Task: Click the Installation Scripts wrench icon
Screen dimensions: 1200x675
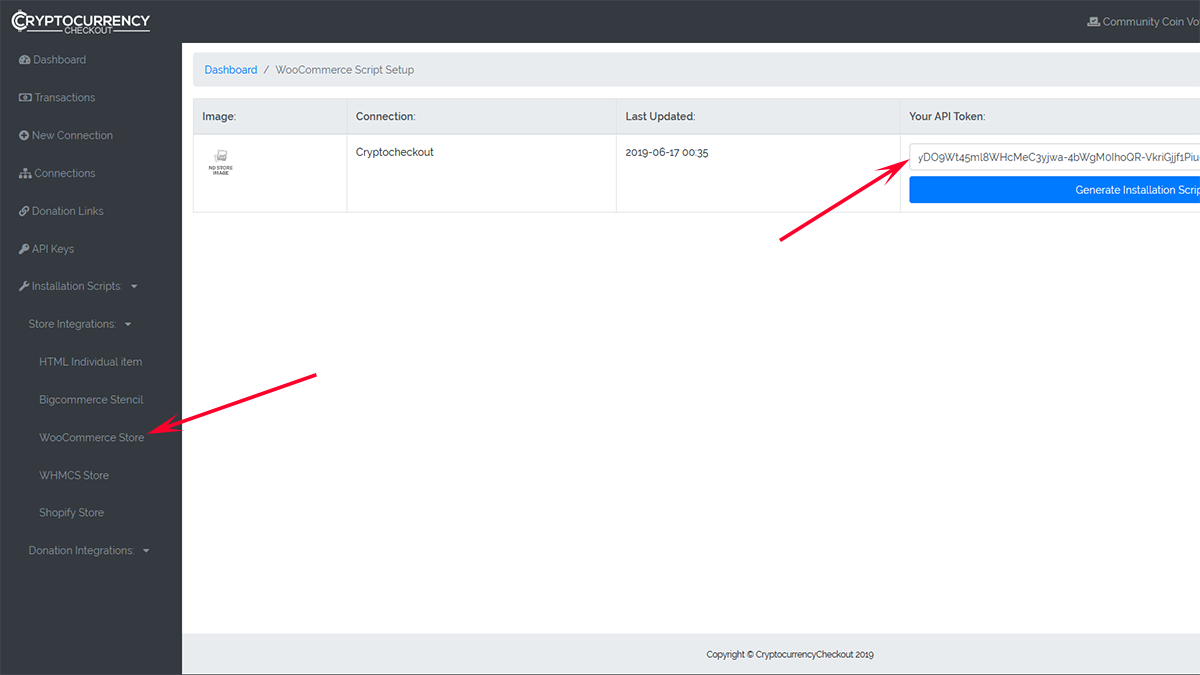Action: (x=24, y=287)
